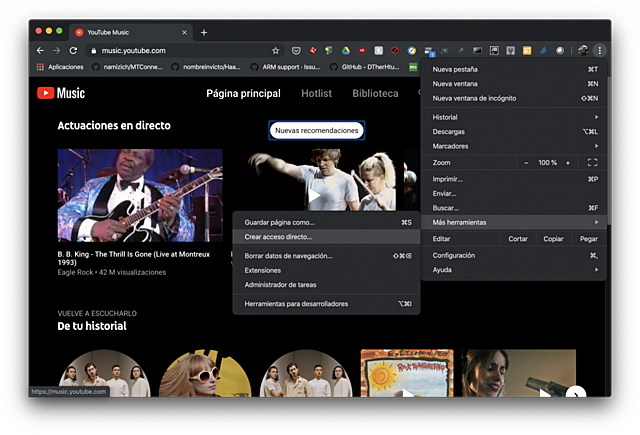Click the Zoom 100 % value

547,162
